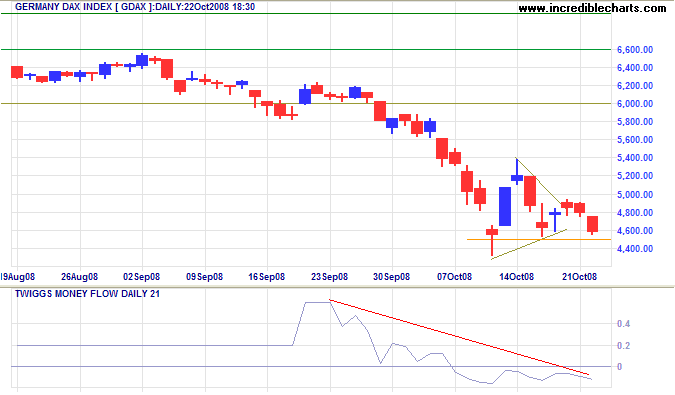Click the www.incrediblecharts.com site label
Image resolution: width=675 pixels, height=395 pixels.
tap(592, 8)
